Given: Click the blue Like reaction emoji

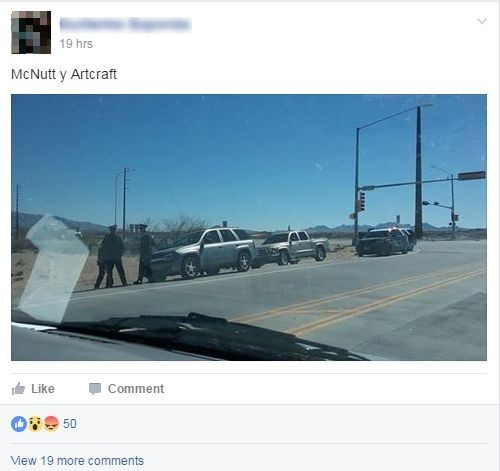Looking at the screenshot, I should point(19,424).
